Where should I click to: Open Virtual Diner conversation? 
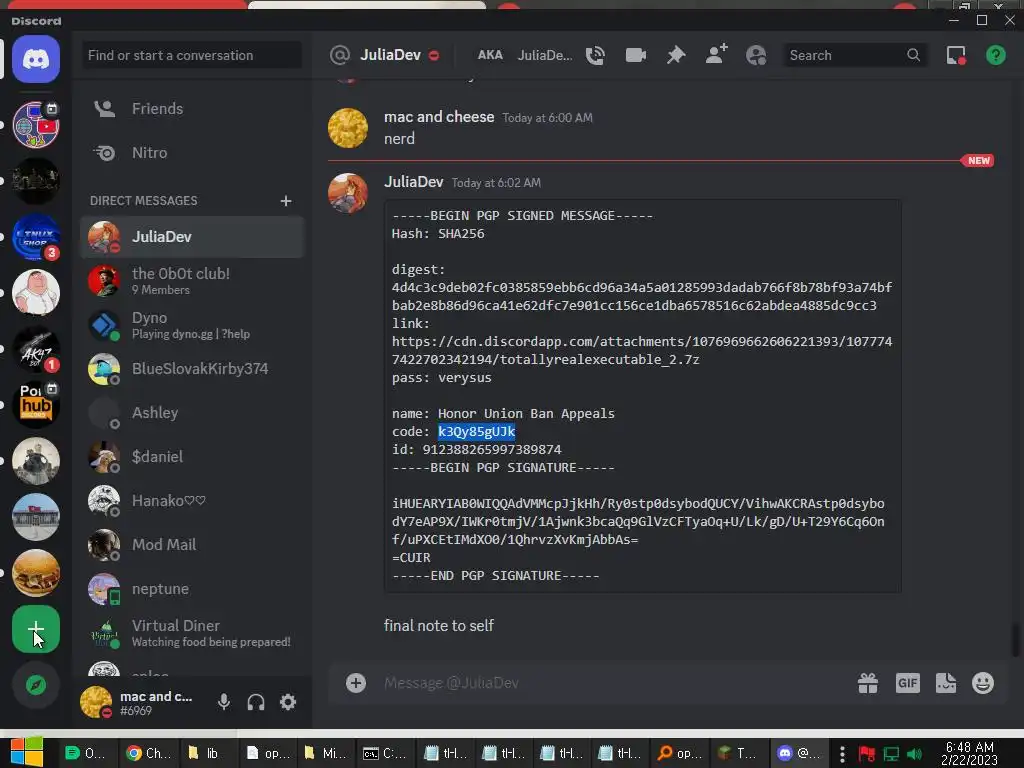tap(193, 633)
